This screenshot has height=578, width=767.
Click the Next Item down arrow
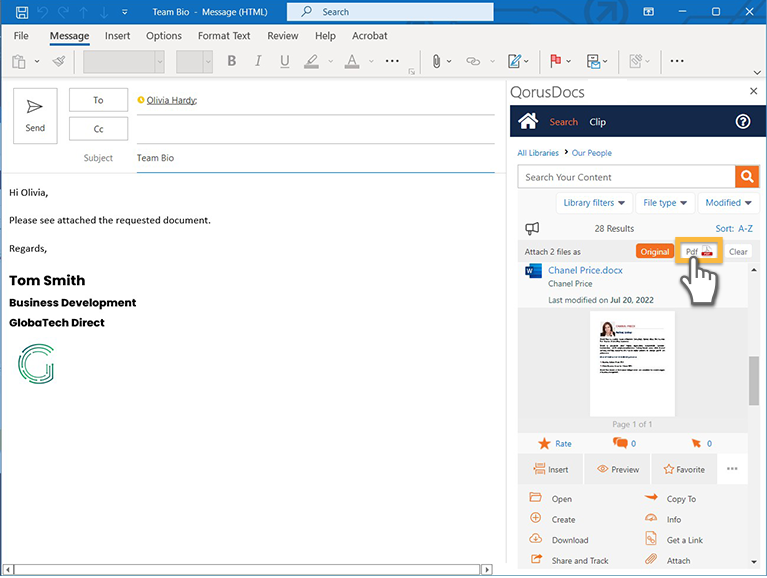(x=104, y=12)
